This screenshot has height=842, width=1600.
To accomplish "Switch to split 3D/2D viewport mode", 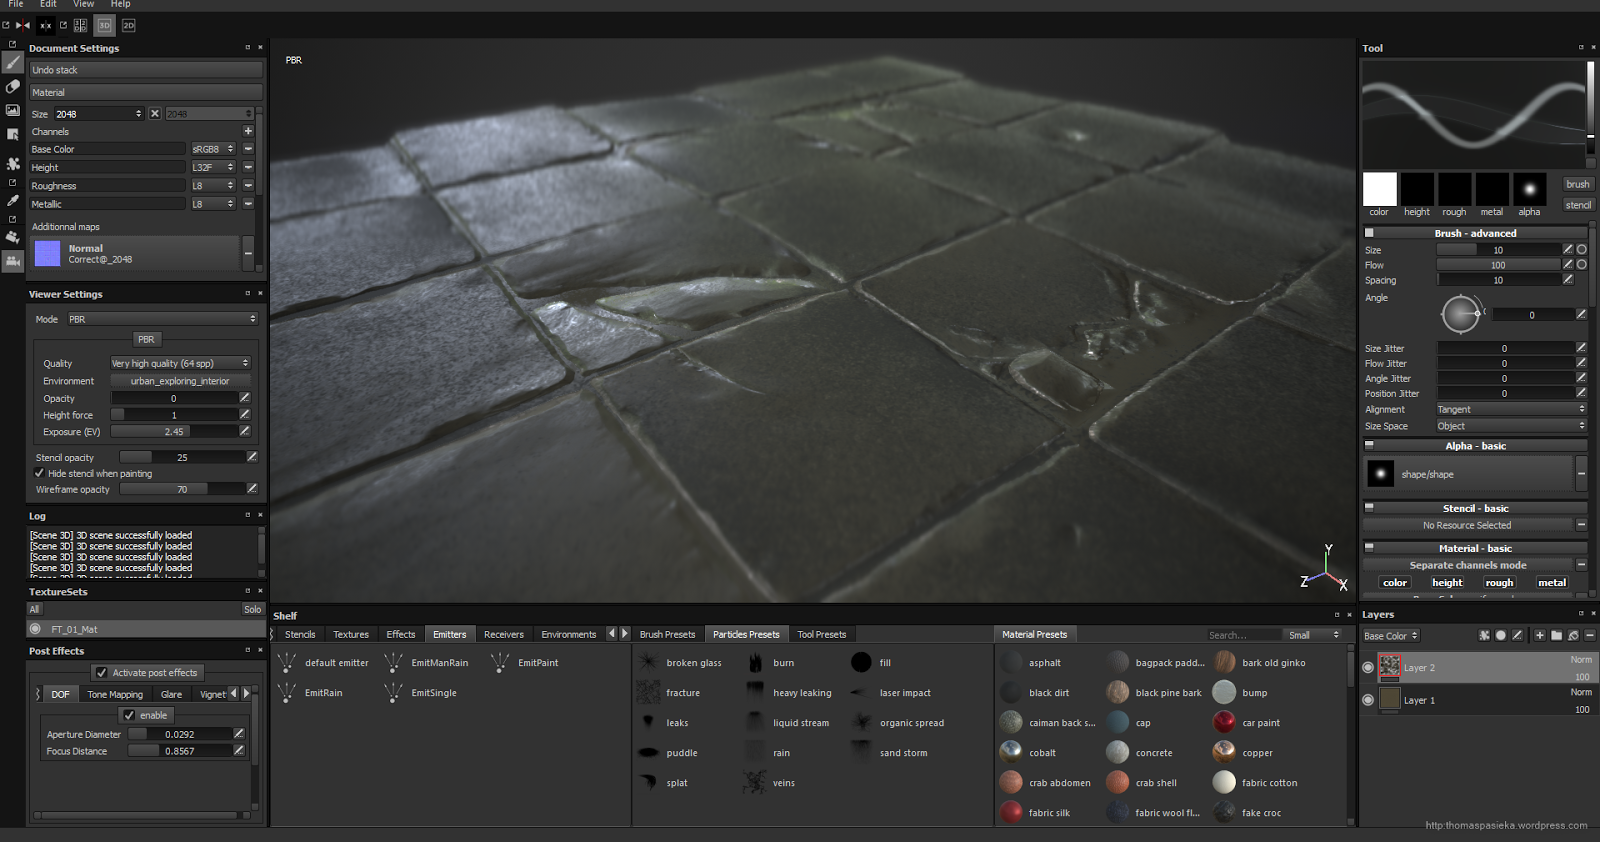I will click(80, 25).
